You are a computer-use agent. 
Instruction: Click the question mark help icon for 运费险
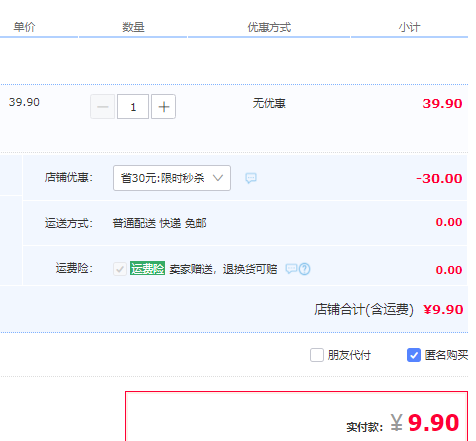pyautogui.click(x=304, y=269)
